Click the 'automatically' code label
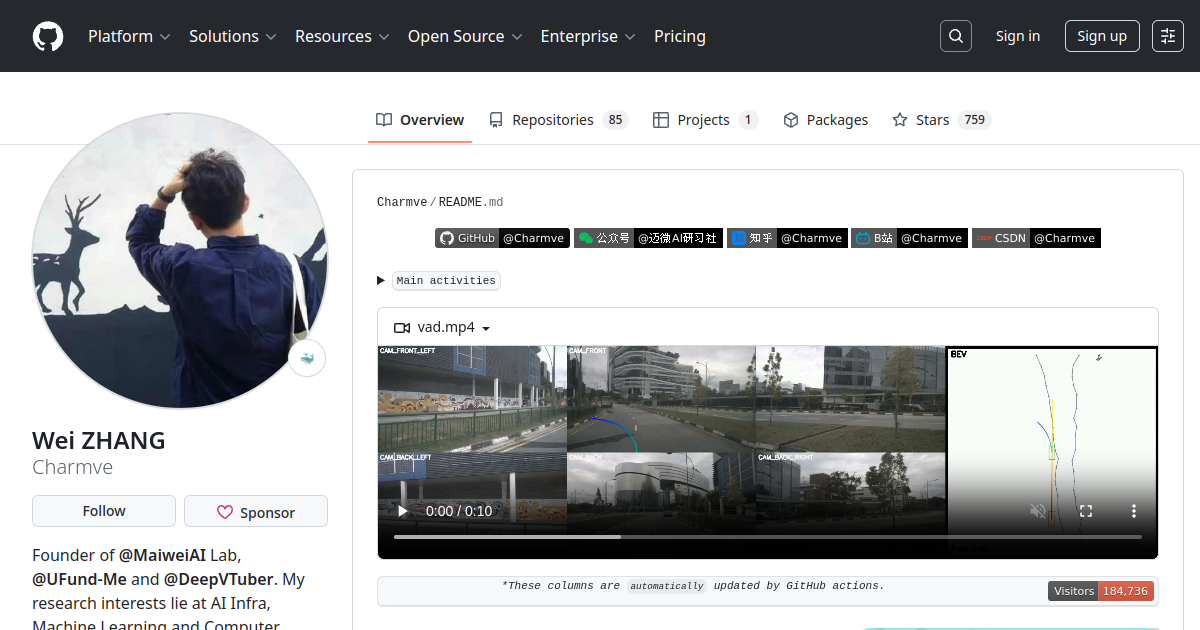Image resolution: width=1200 pixels, height=630 pixels. click(667, 586)
